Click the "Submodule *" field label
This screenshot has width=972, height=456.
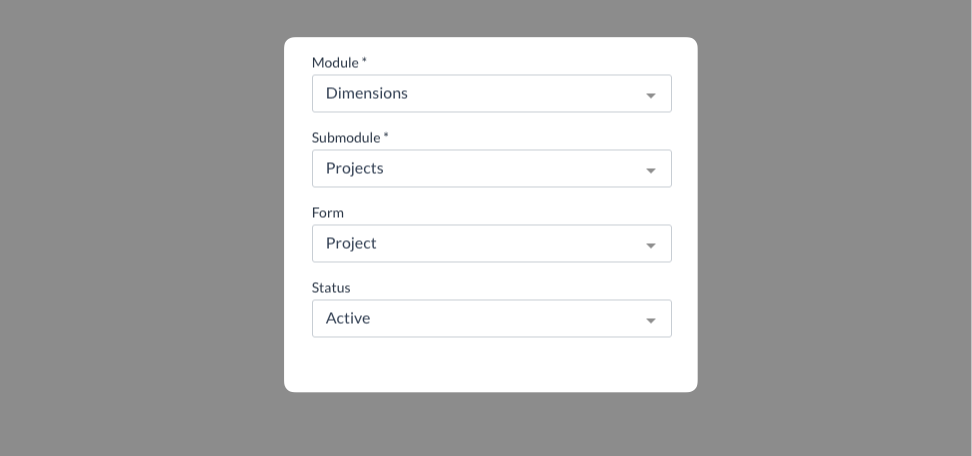350,137
